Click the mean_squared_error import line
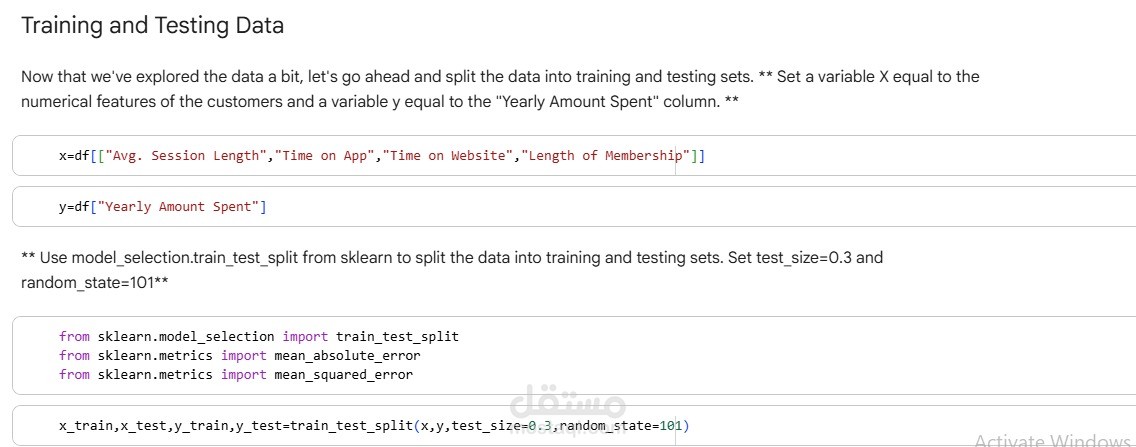 (235, 375)
